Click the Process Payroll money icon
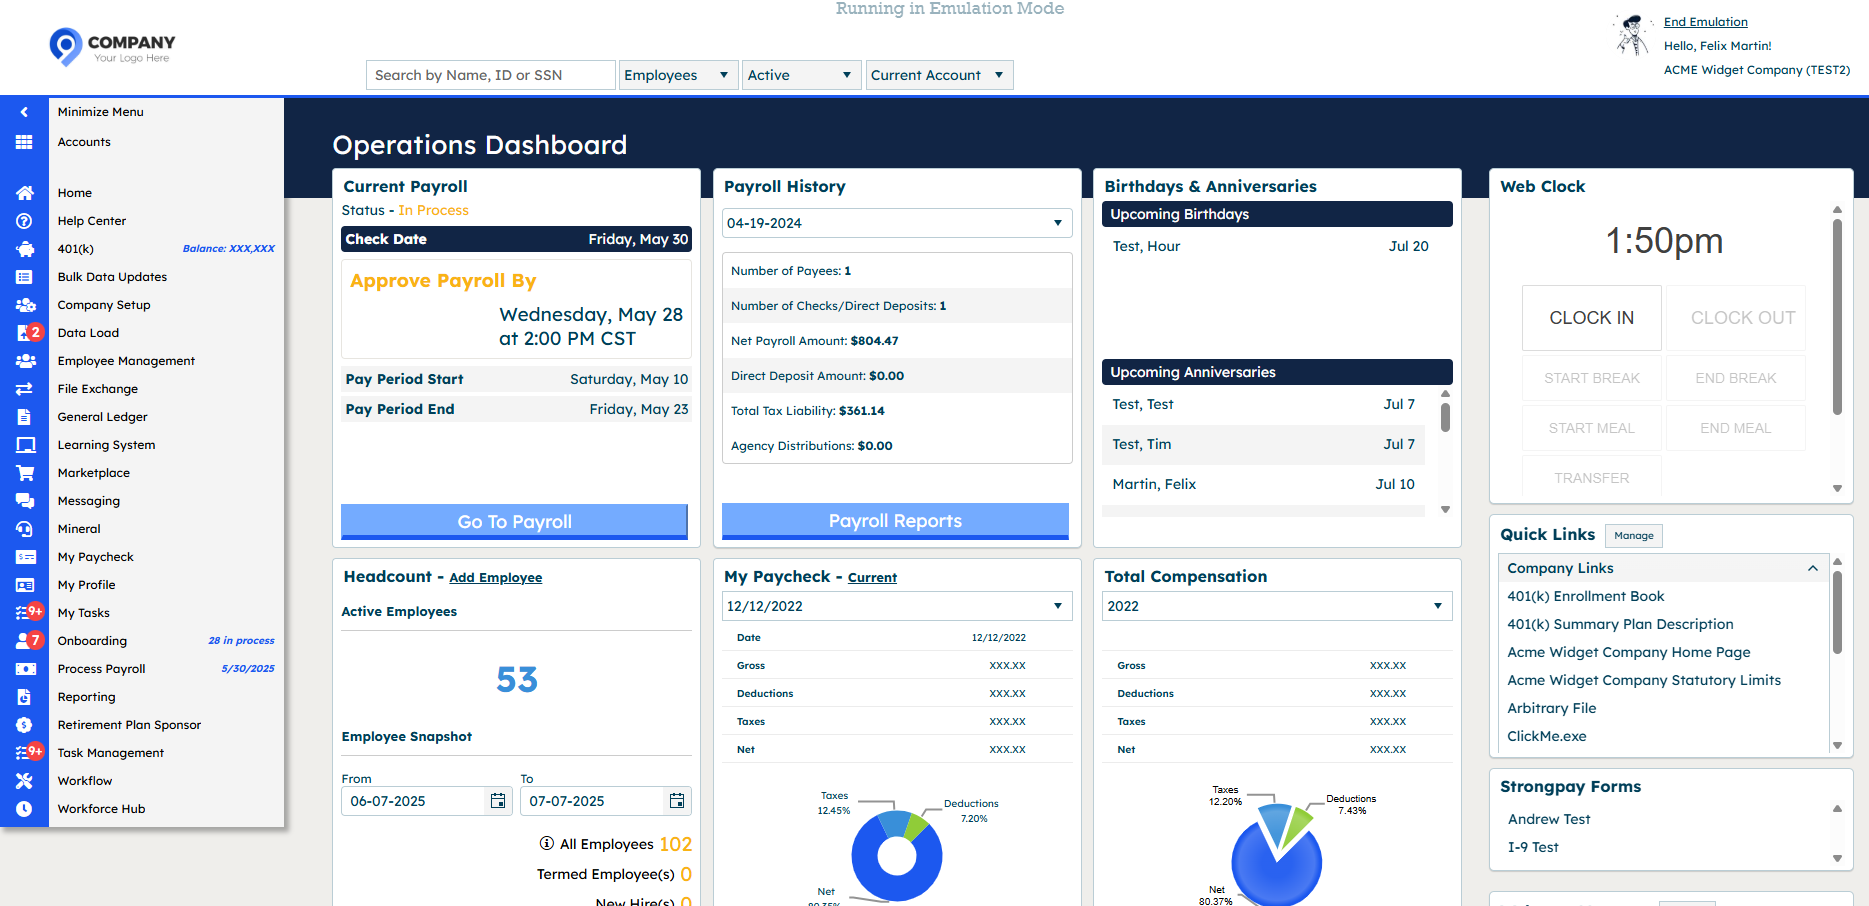This screenshot has height=906, width=1869. (24, 669)
